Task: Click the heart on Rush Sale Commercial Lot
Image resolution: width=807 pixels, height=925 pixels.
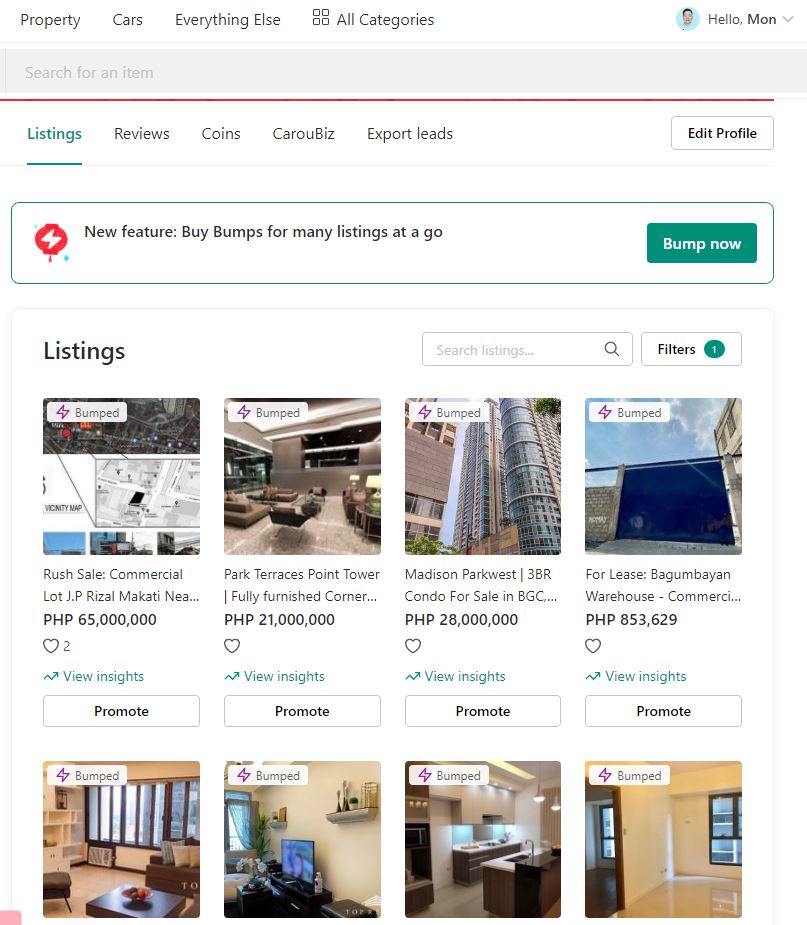Action: (x=51, y=646)
